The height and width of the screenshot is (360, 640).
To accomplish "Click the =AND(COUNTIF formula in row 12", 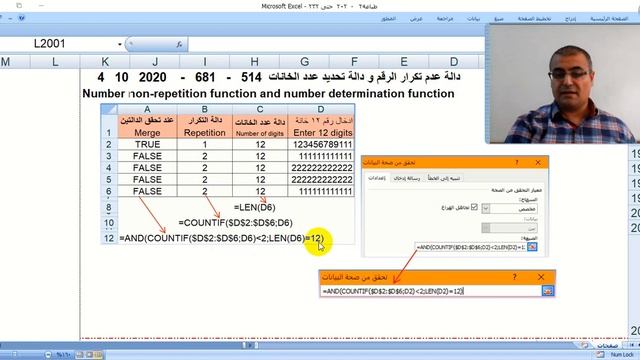I will tap(221, 238).
